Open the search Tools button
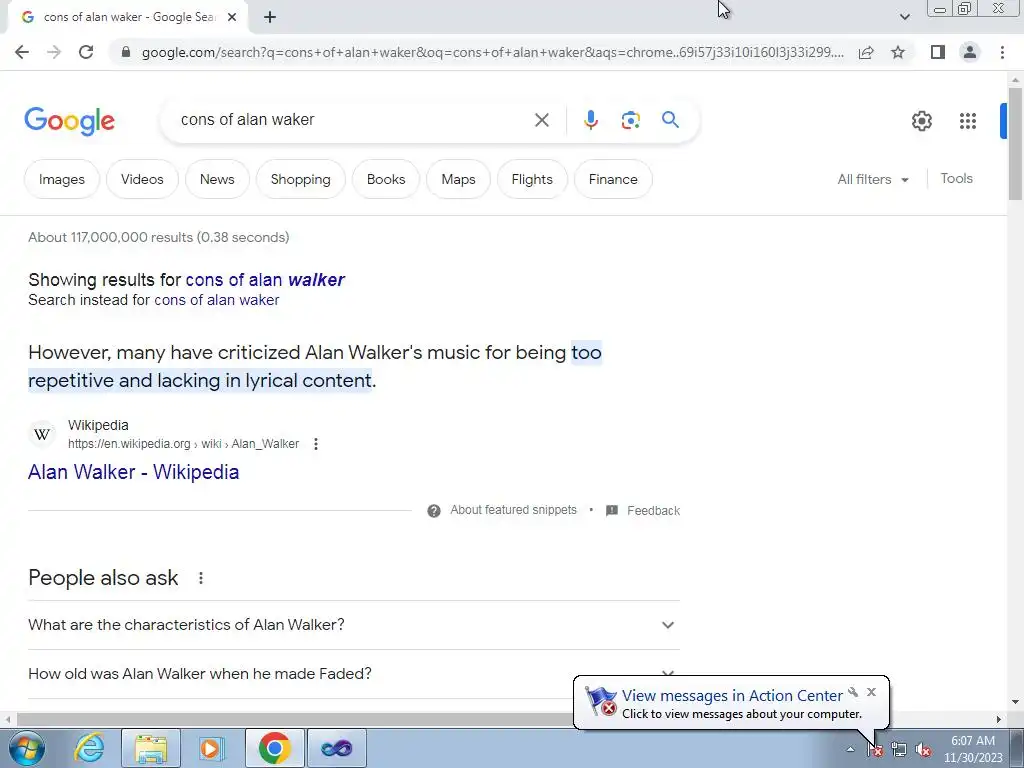Viewport: 1024px width, 768px height. [956, 178]
